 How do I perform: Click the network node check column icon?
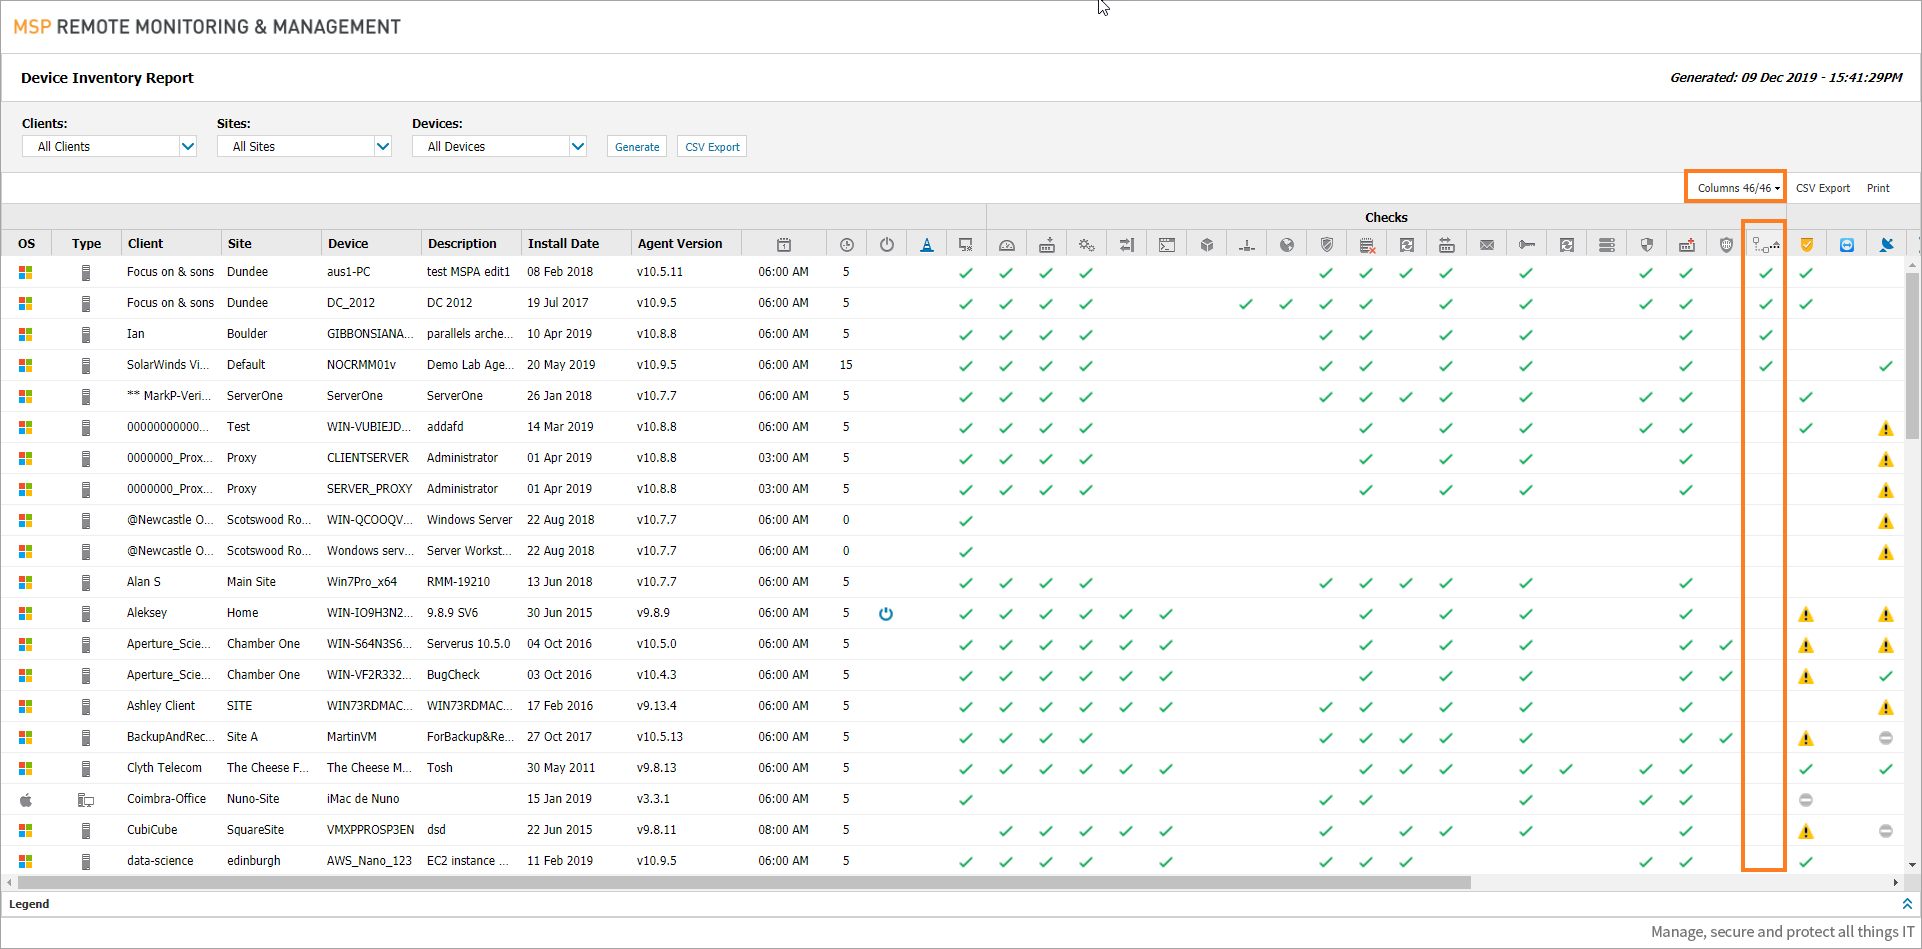[1247, 244]
